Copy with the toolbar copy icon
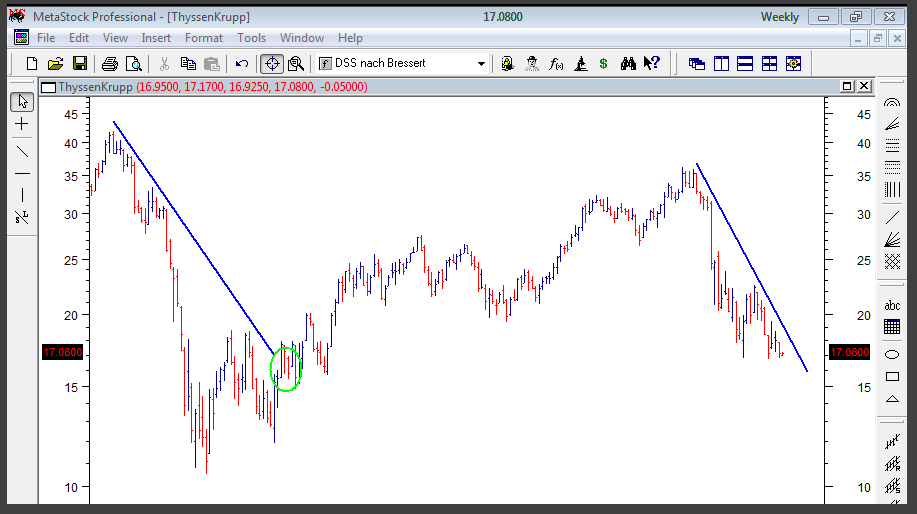 point(188,64)
